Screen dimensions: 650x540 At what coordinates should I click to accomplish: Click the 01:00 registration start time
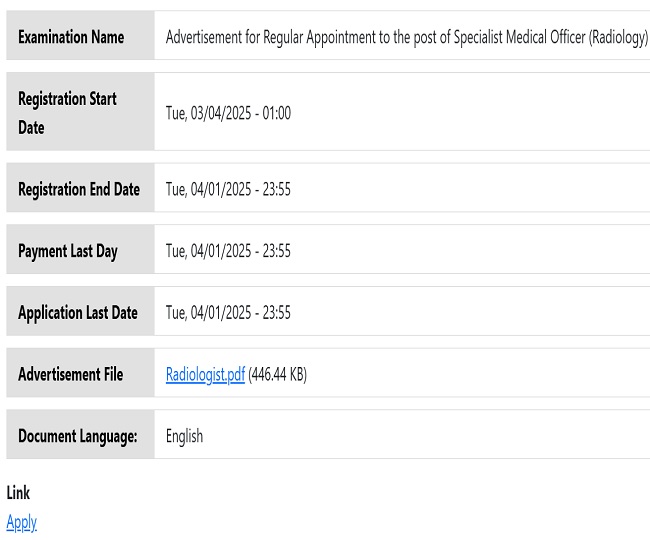point(276,113)
